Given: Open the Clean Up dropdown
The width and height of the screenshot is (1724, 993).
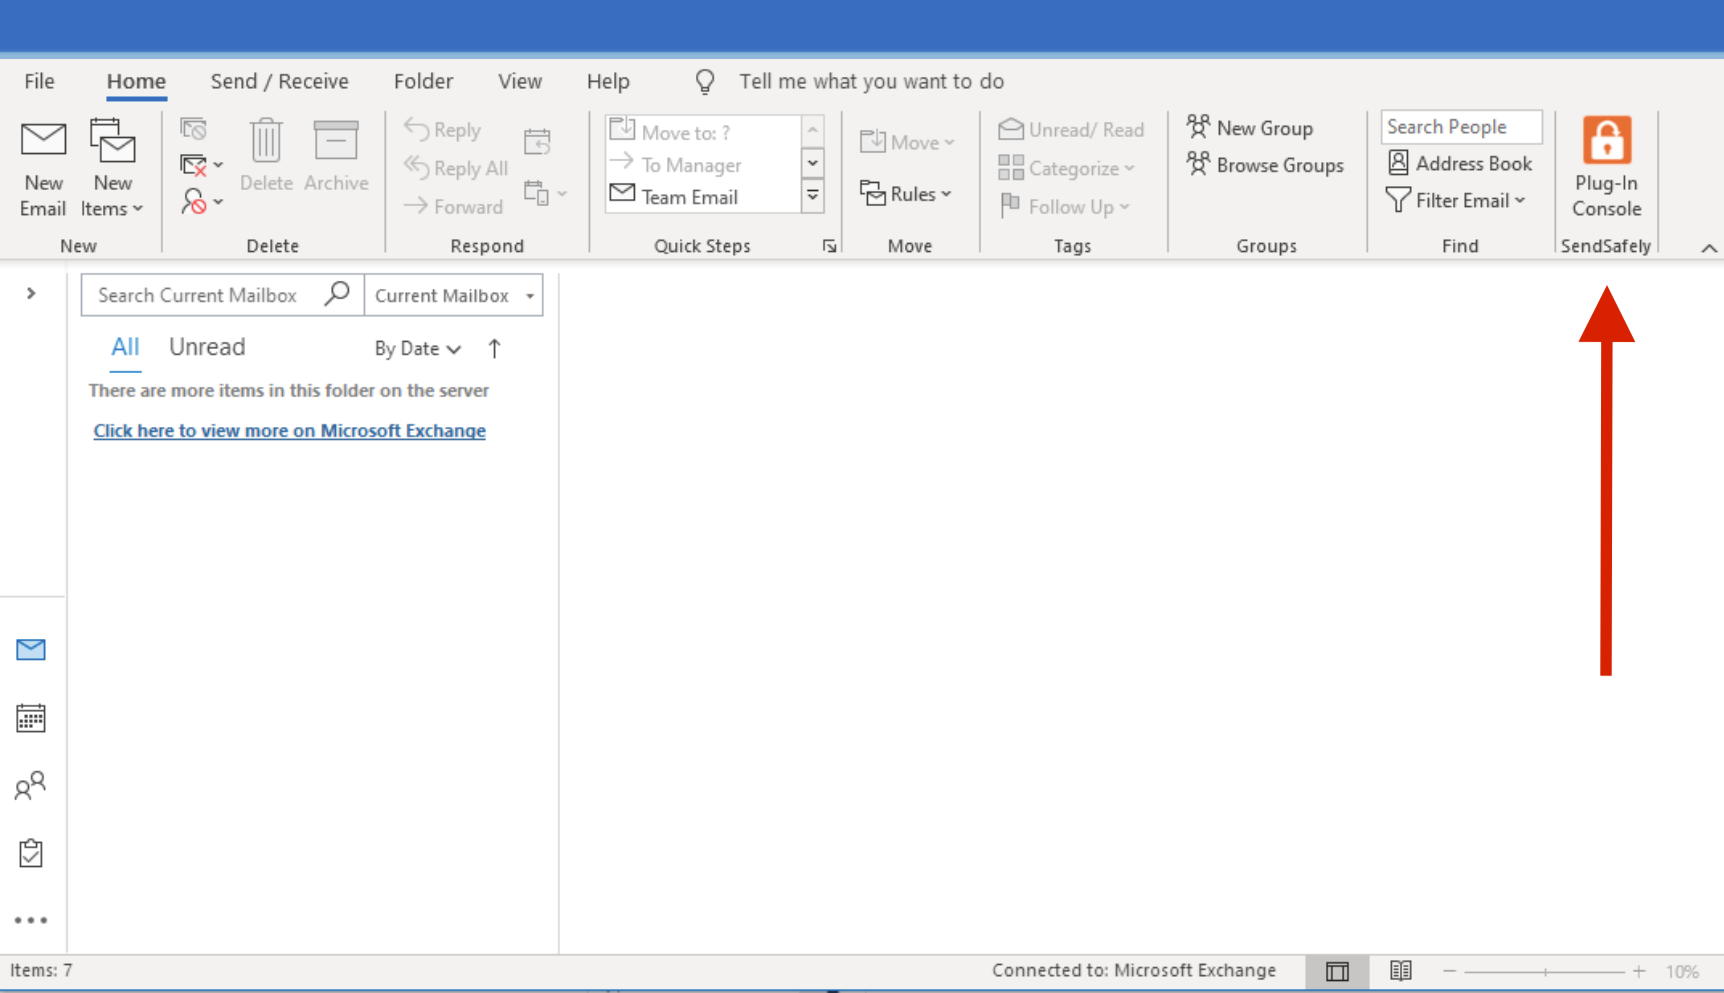Looking at the screenshot, I should tap(200, 165).
